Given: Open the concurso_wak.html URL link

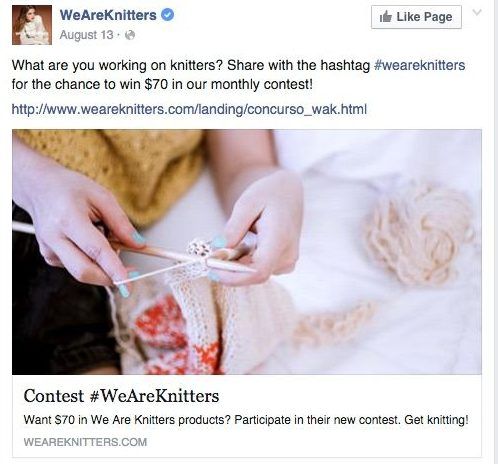Looking at the screenshot, I should tap(189, 109).
